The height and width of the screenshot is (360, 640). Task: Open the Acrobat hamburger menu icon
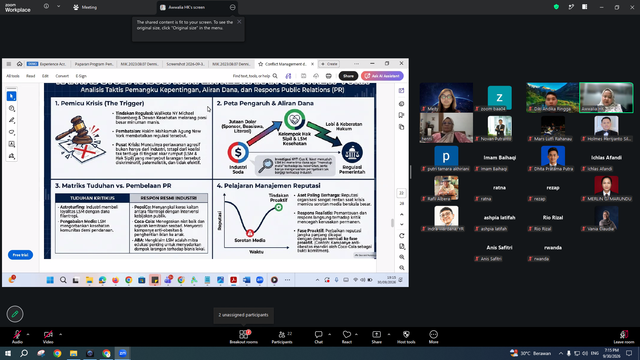click(9, 64)
